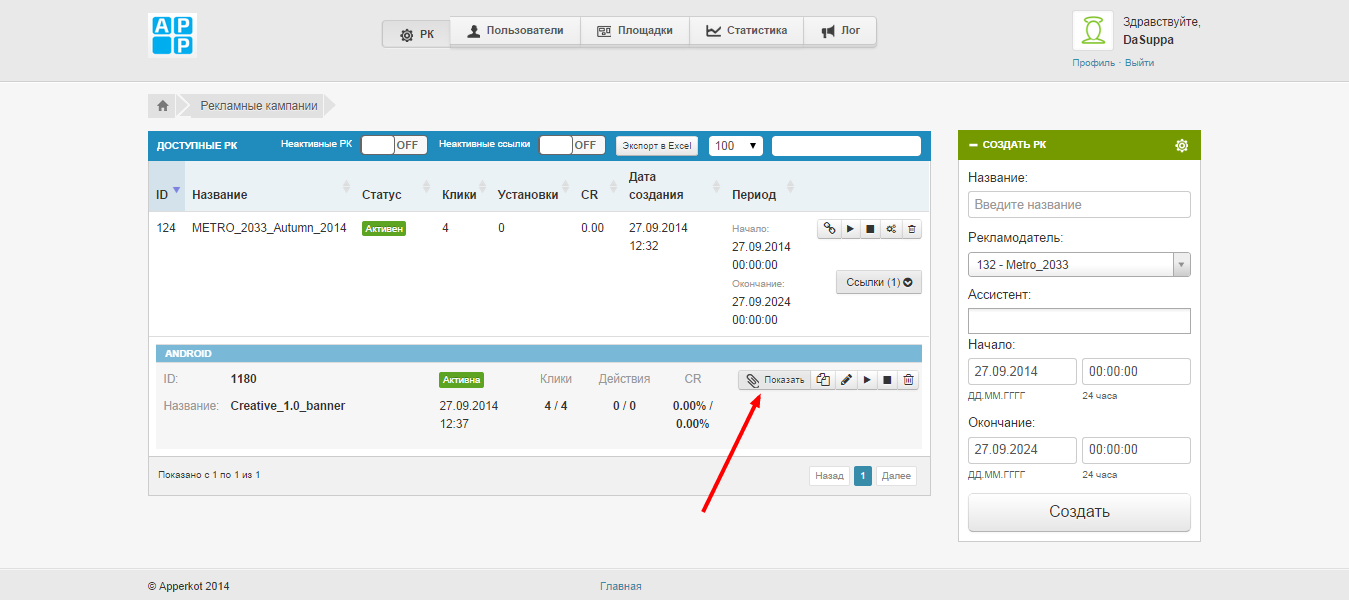Stop link 1180 with stop icon
Viewport: 1349px width, 600px height.
coord(887,380)
